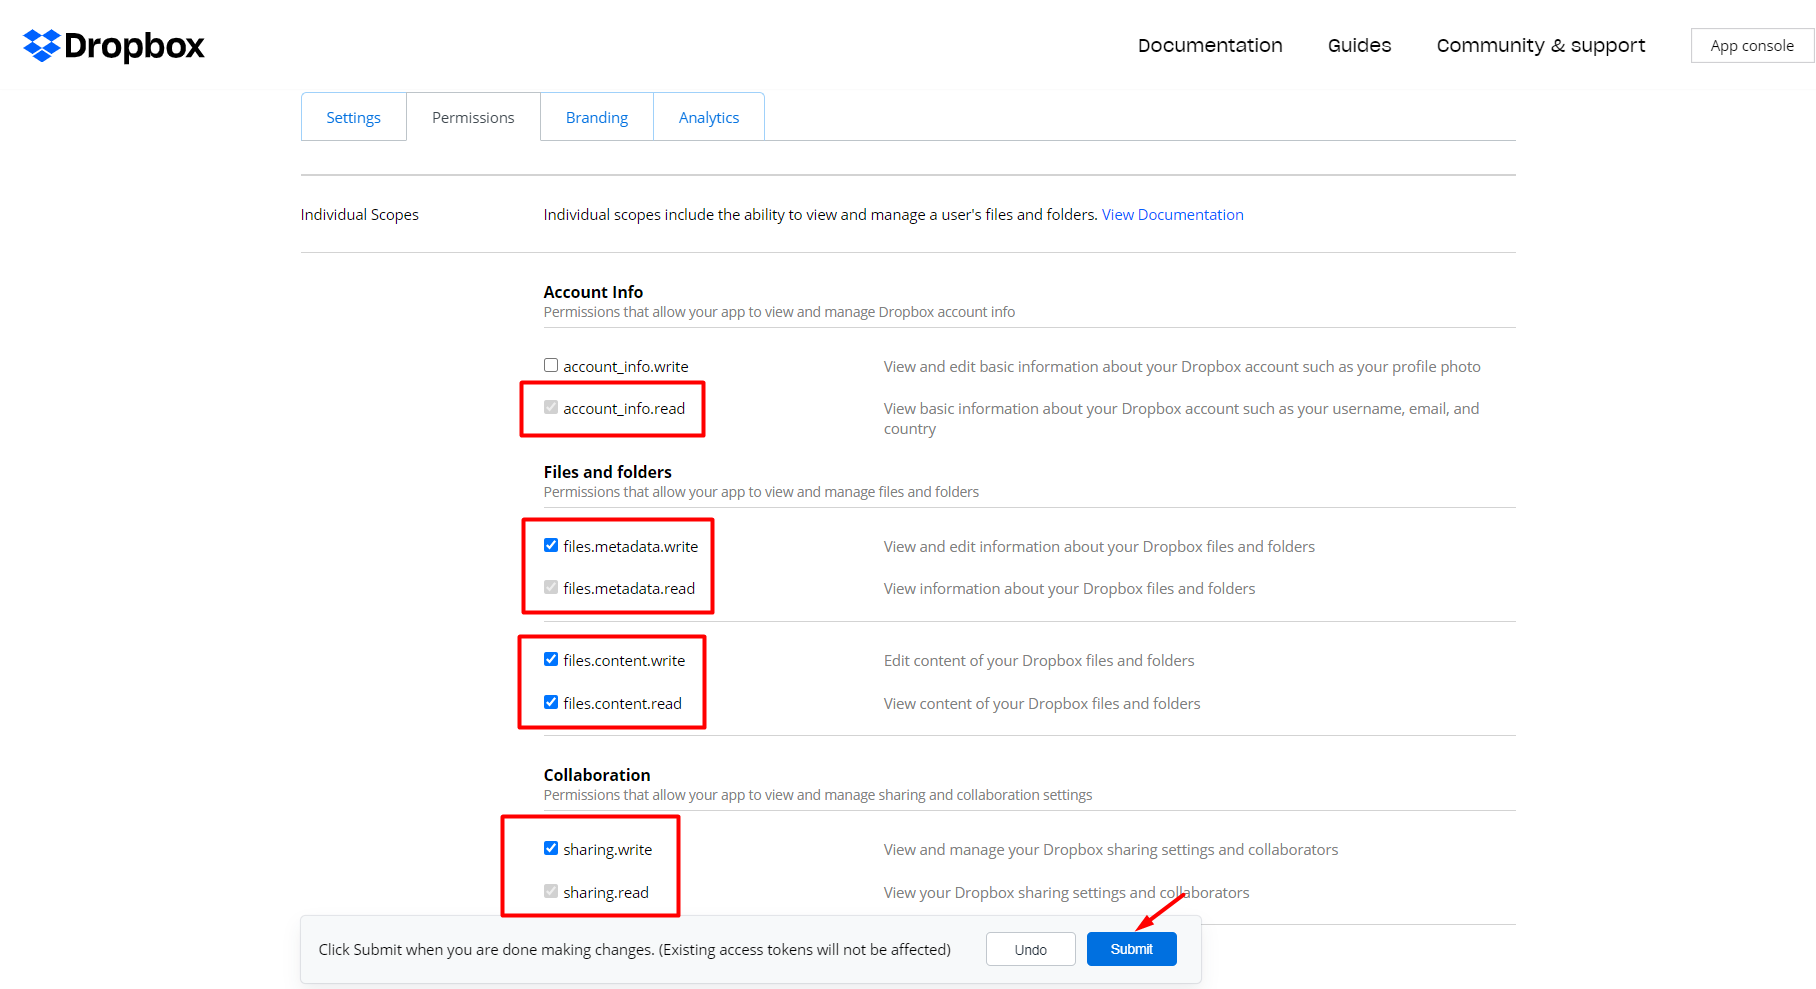Open the Branding tab
The width and height of the screenshot is (1816, 989).
(x=596, y=116)
